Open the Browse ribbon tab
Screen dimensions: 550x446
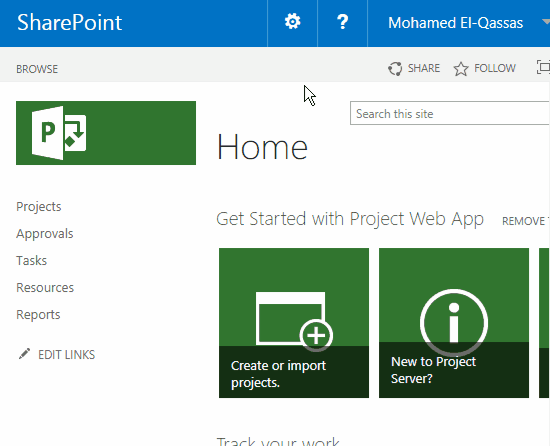tap(37, 69)
